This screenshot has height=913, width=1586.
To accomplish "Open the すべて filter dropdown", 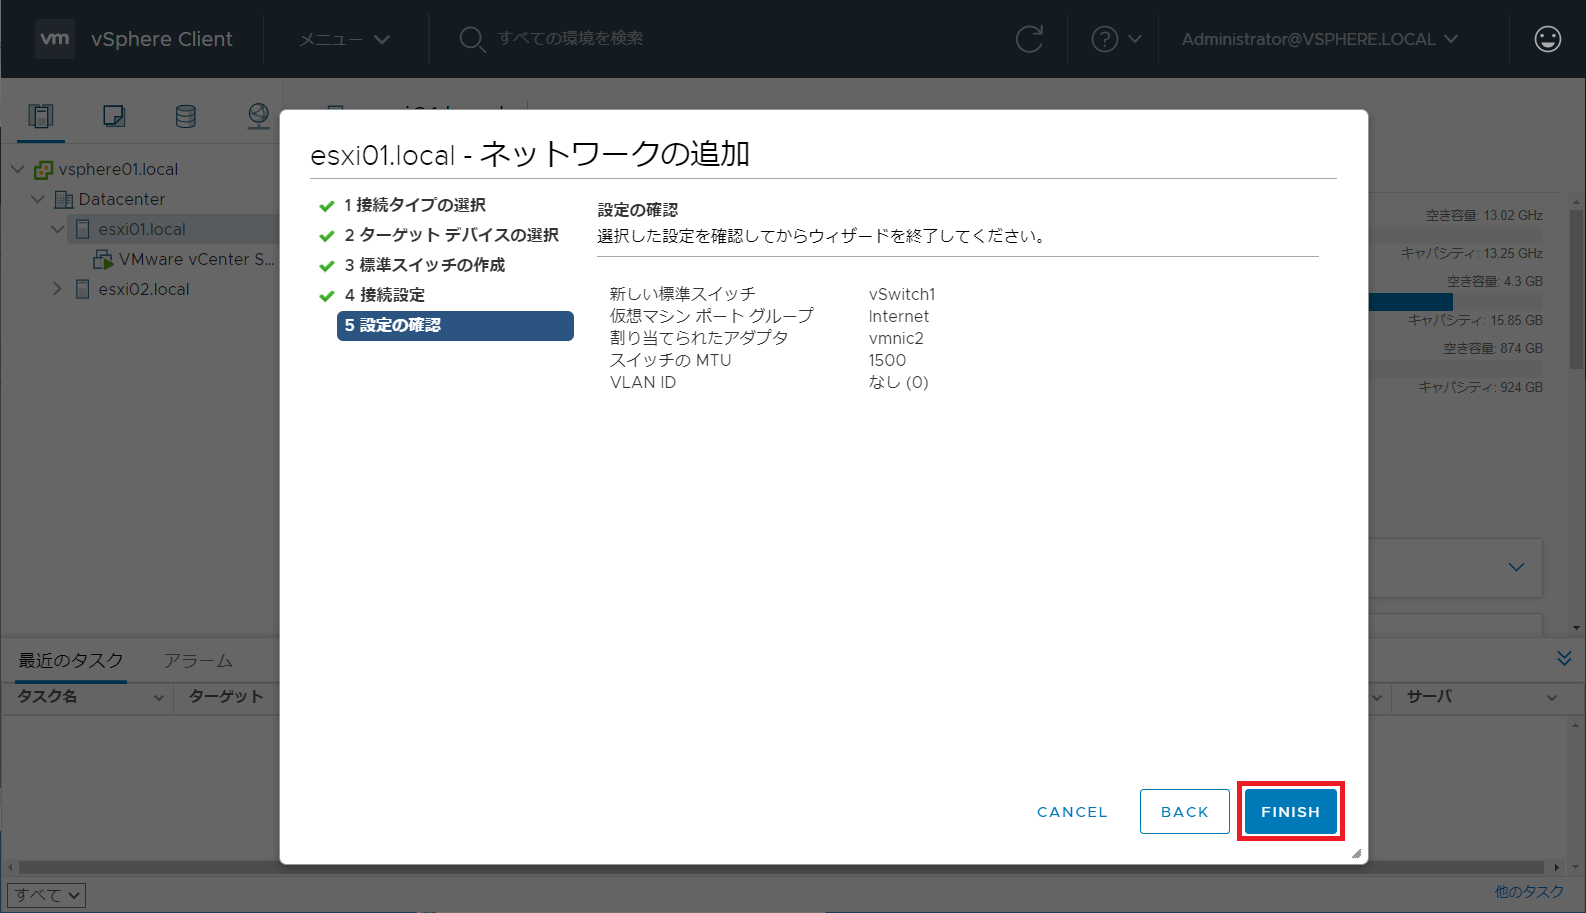I will [x=46, y=895].
